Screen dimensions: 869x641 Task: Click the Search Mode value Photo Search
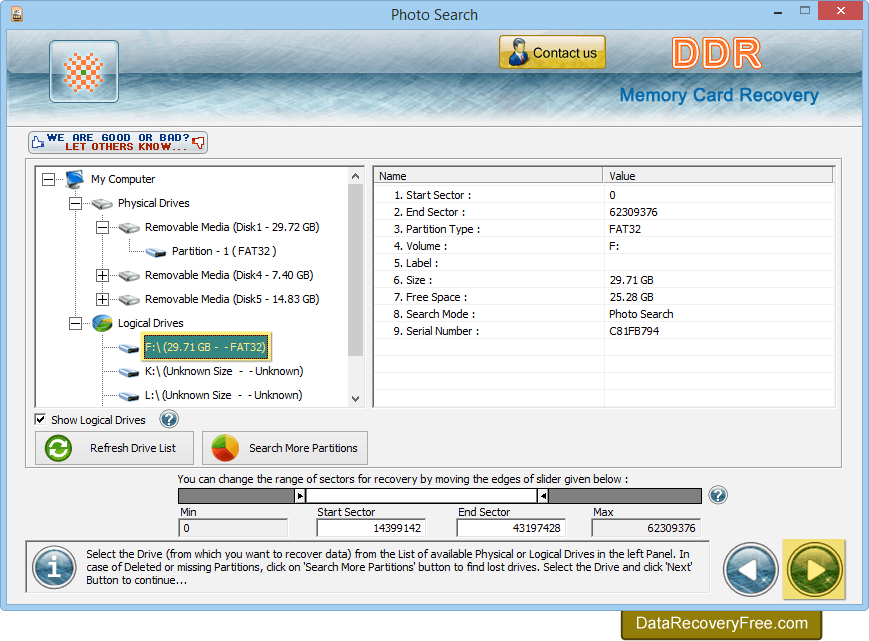(x=719, y=314)
